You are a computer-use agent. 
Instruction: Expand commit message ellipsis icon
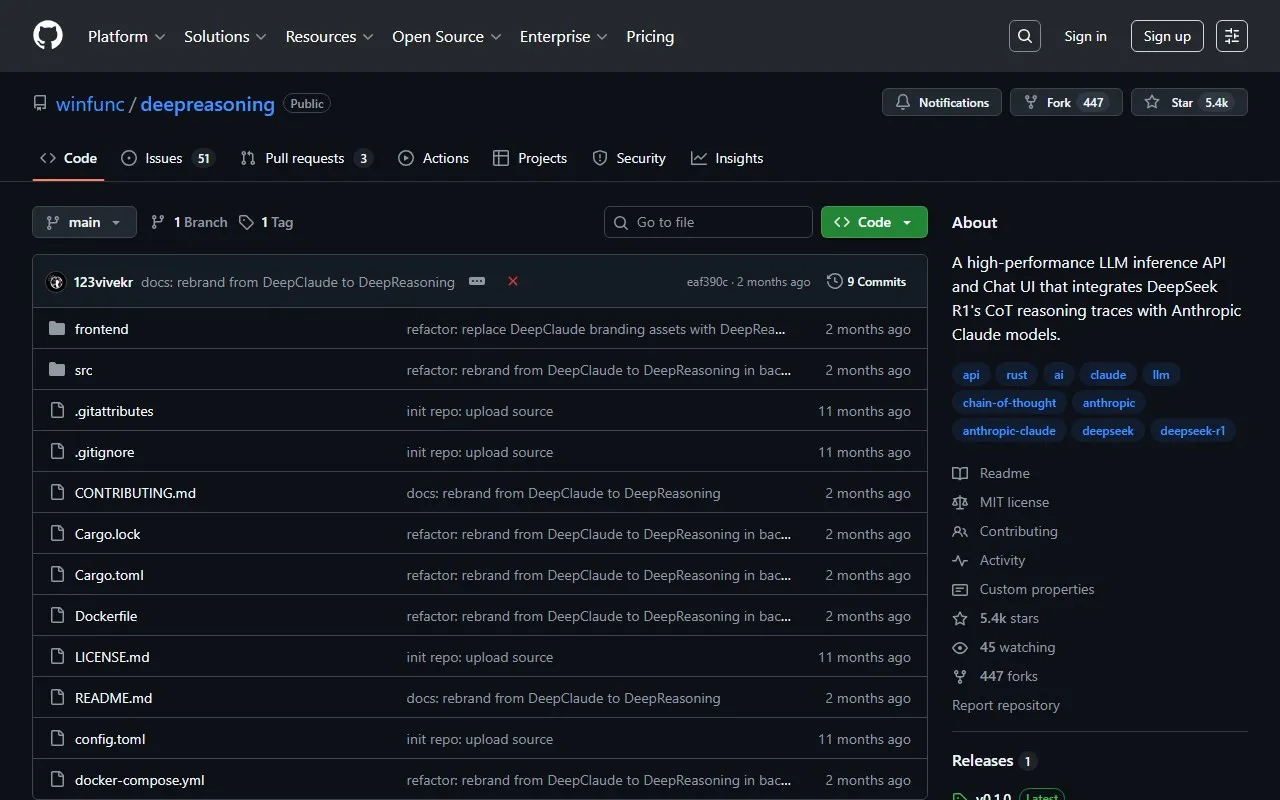pos(477,282)
